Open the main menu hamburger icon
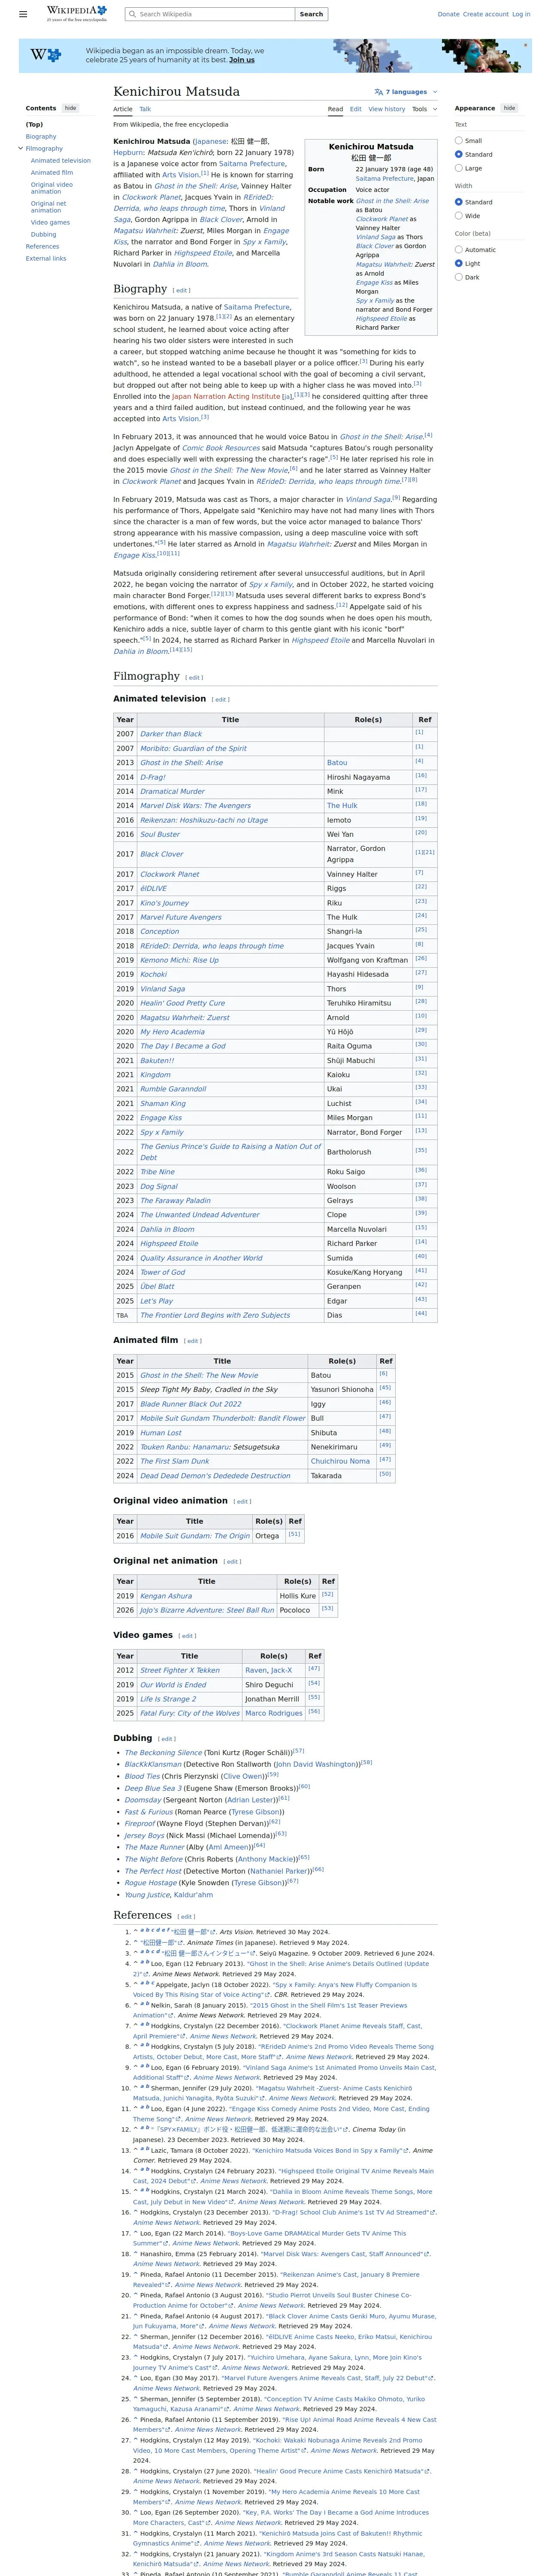551x2576 pixels. click(x=23, y=14)
